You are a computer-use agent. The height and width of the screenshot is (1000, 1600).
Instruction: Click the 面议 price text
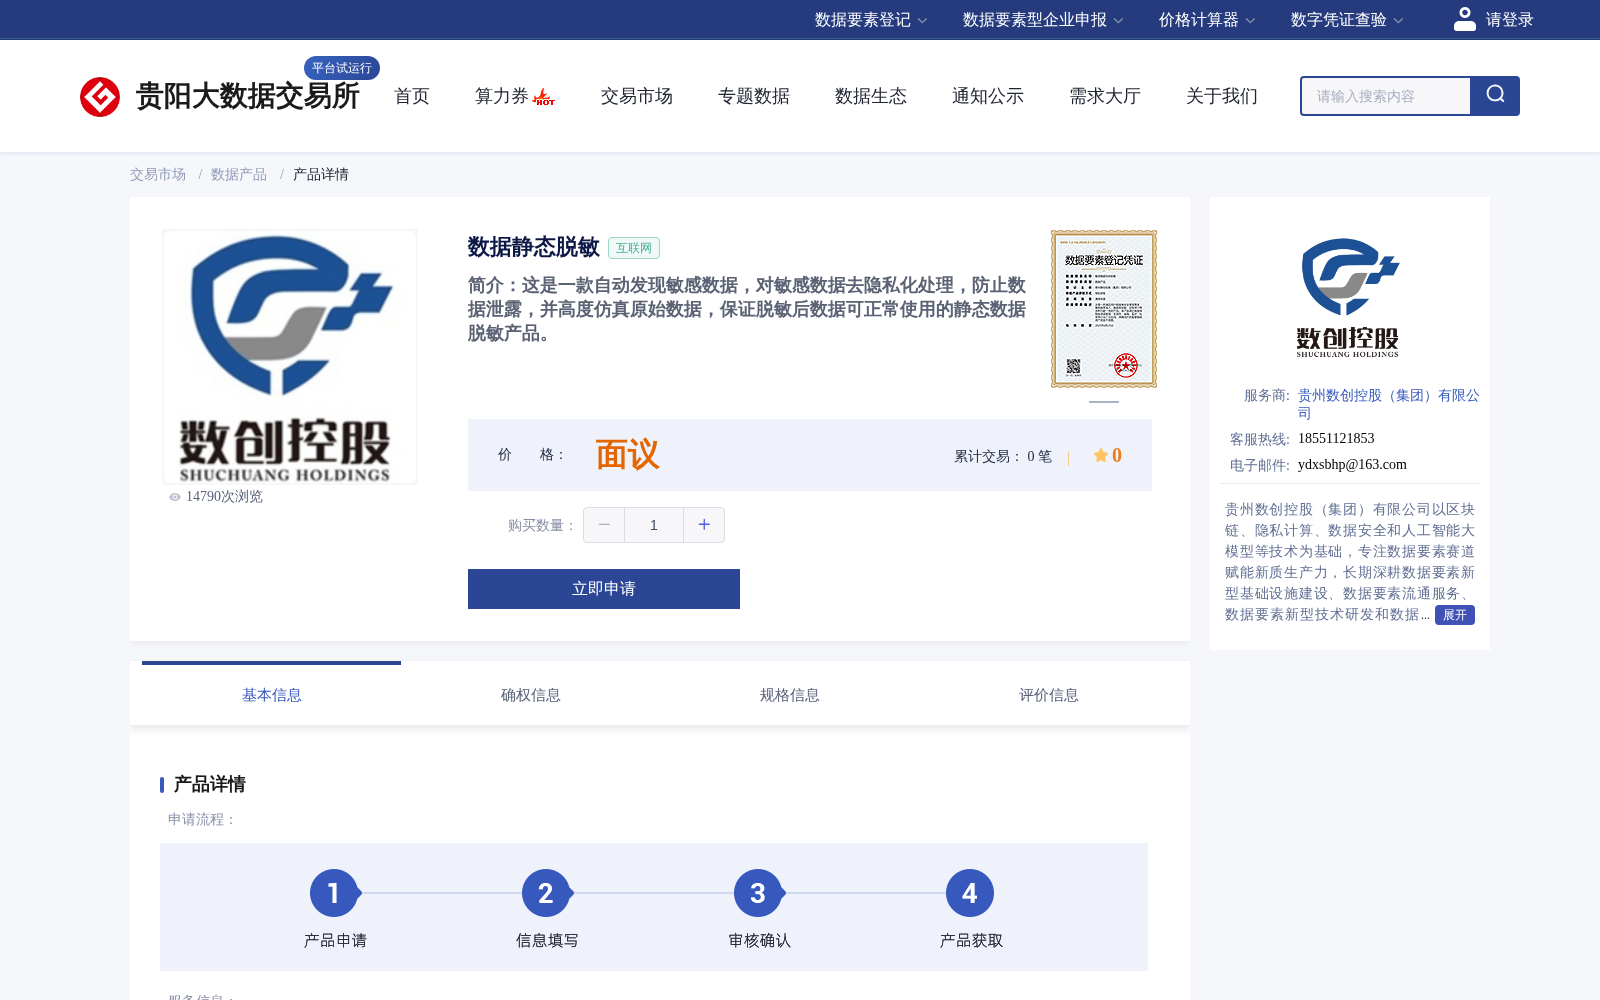pyautogui.click(x=627, y=455)
